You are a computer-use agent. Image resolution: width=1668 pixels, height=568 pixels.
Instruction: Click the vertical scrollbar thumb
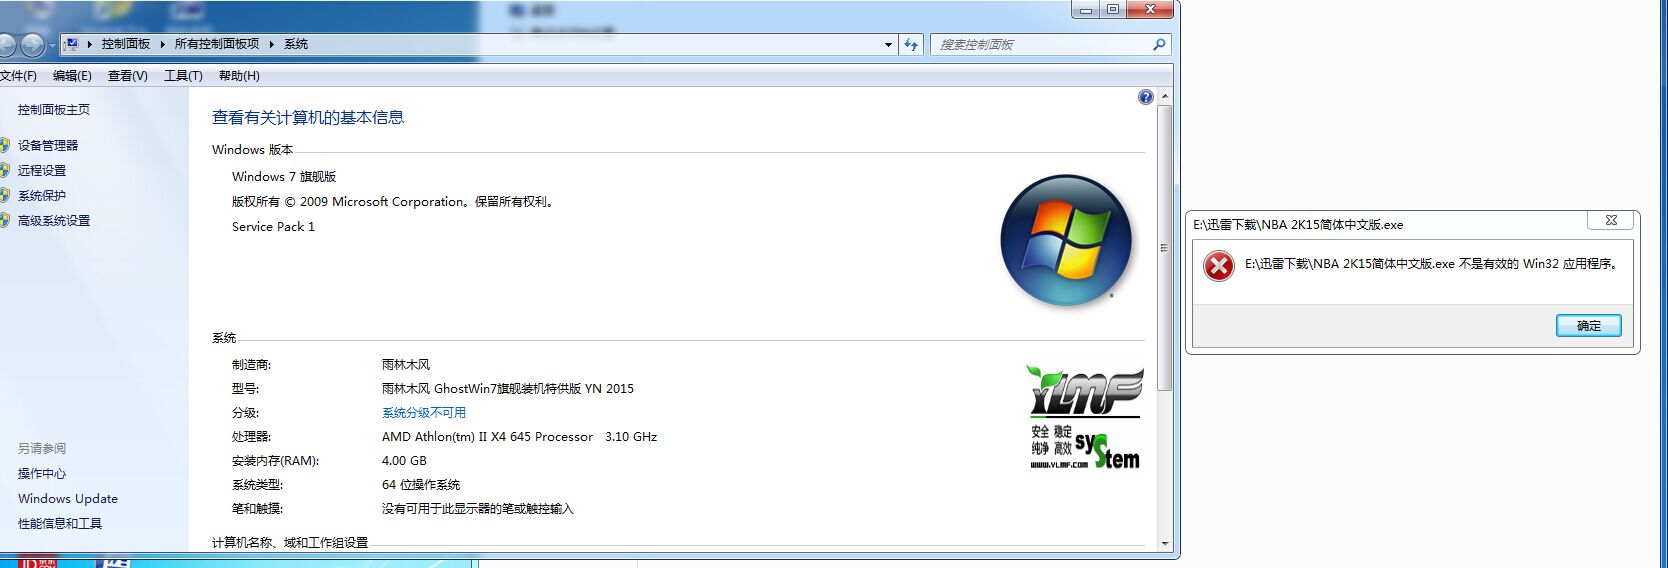click(x=1165, y=247)
